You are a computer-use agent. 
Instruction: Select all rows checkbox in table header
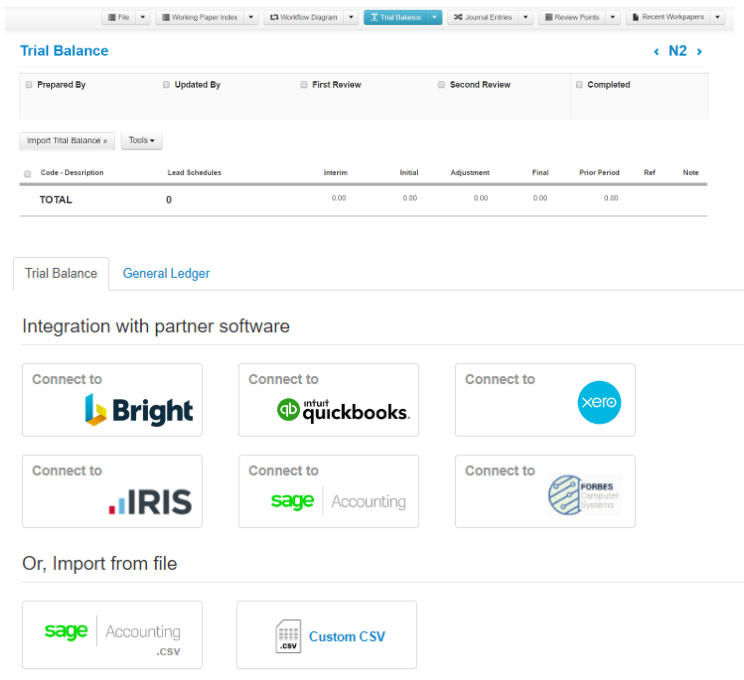click(x=27, y=173)
